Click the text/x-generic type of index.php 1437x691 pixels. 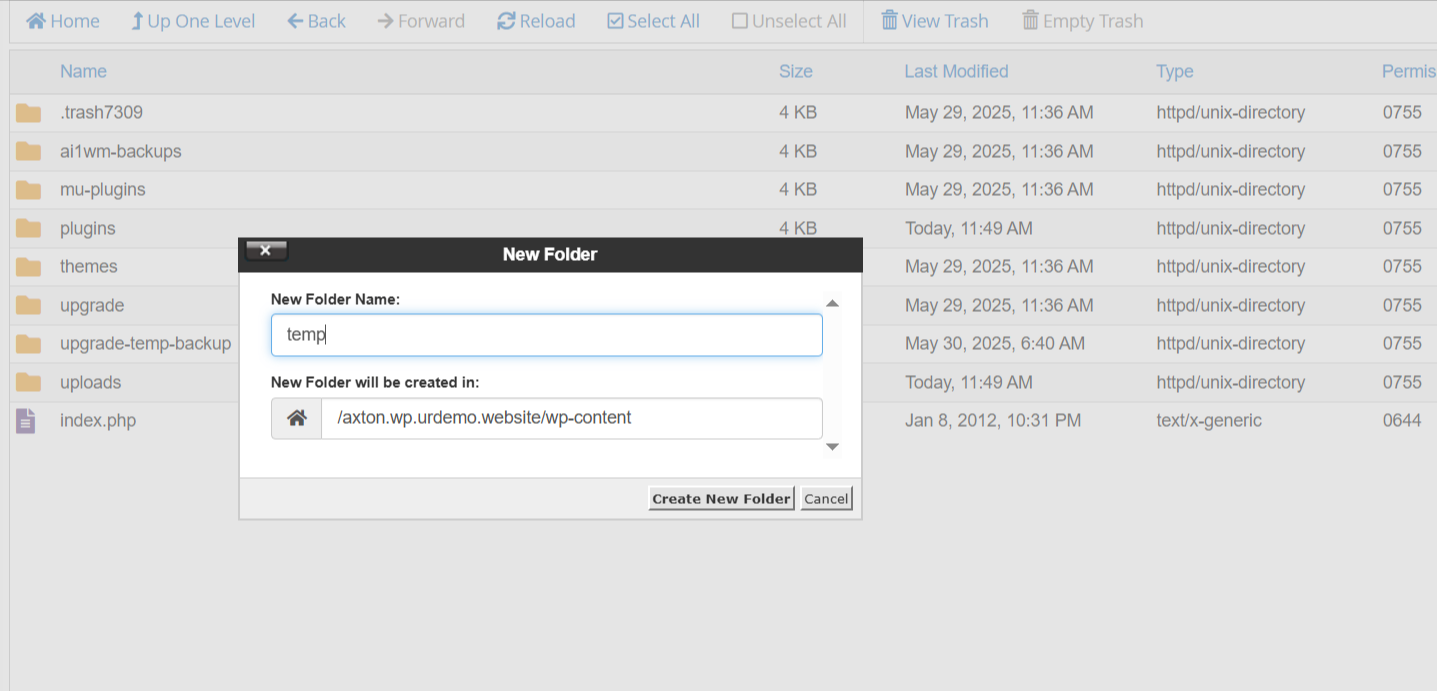click(1209, 420)
